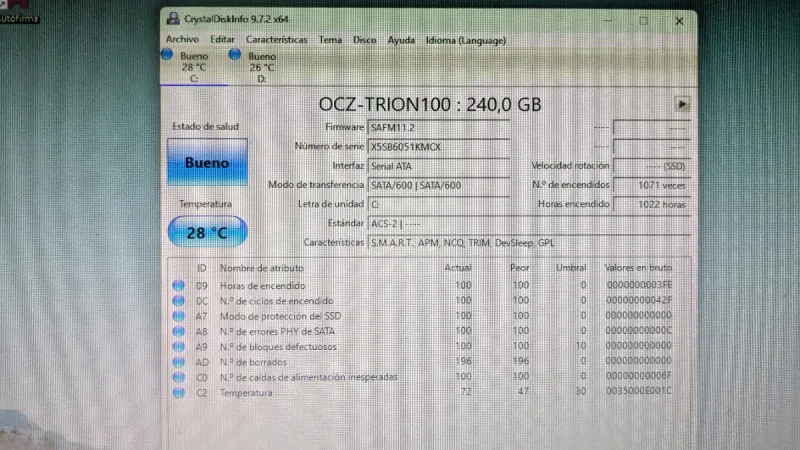
Task: Click the Estándar field ACS-2
Action: pos(529,223)
